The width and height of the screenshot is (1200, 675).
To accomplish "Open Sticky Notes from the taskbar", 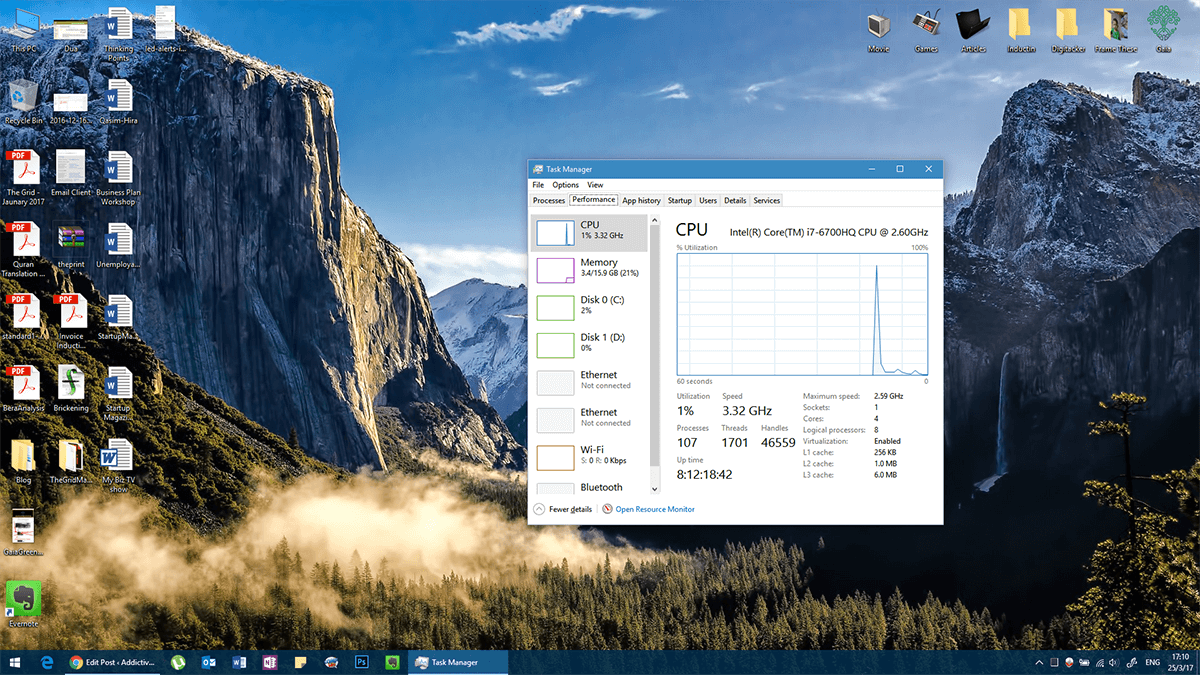I will 299,662.
